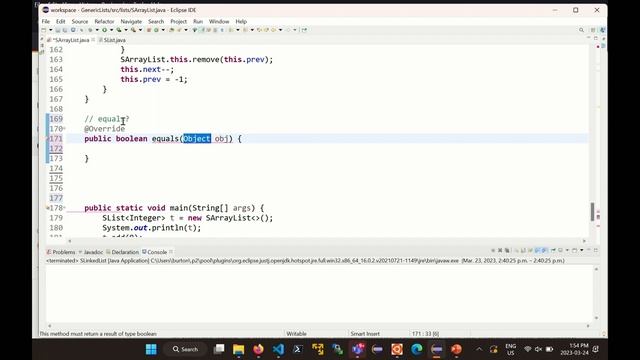Click the Console vertical scroll down arrow
This screenshot has height=360, width=640.
[596, 318]
